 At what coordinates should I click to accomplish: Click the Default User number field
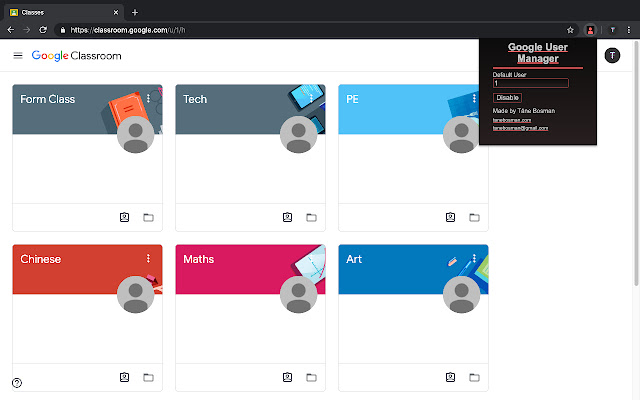(531, 83)
